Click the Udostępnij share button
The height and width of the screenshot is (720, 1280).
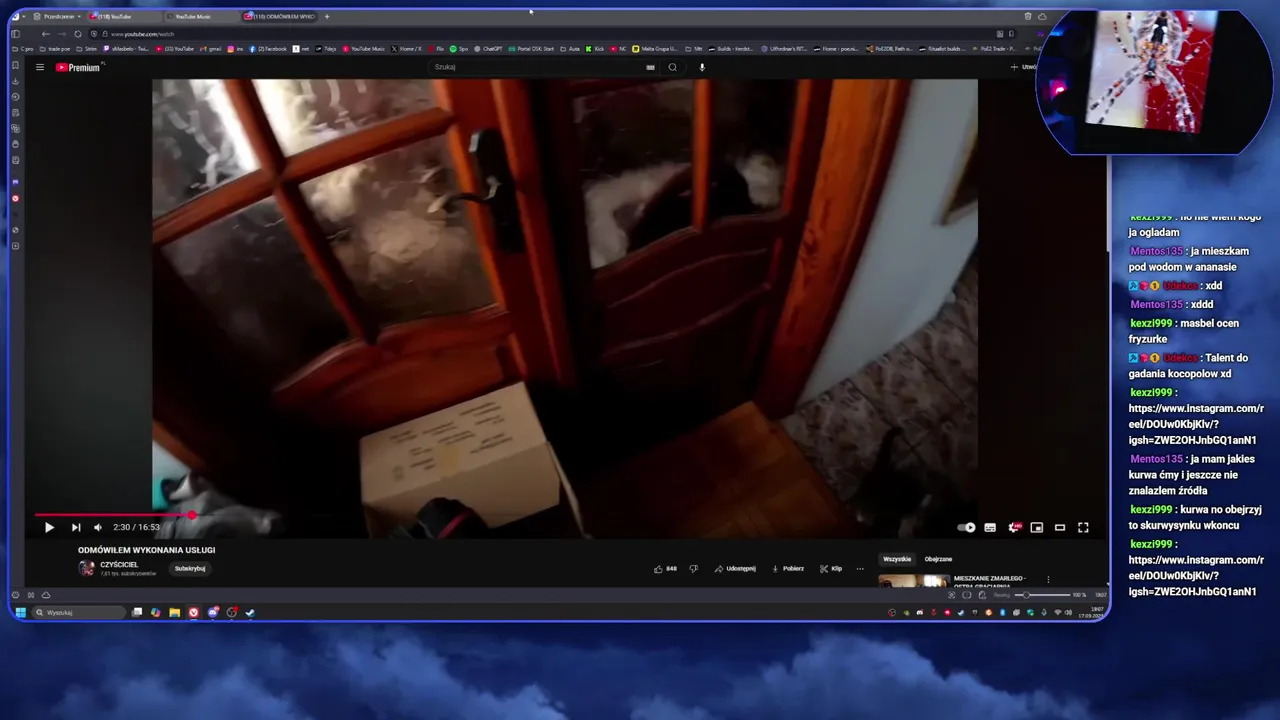pyautogui.click(x=735, y=568)
